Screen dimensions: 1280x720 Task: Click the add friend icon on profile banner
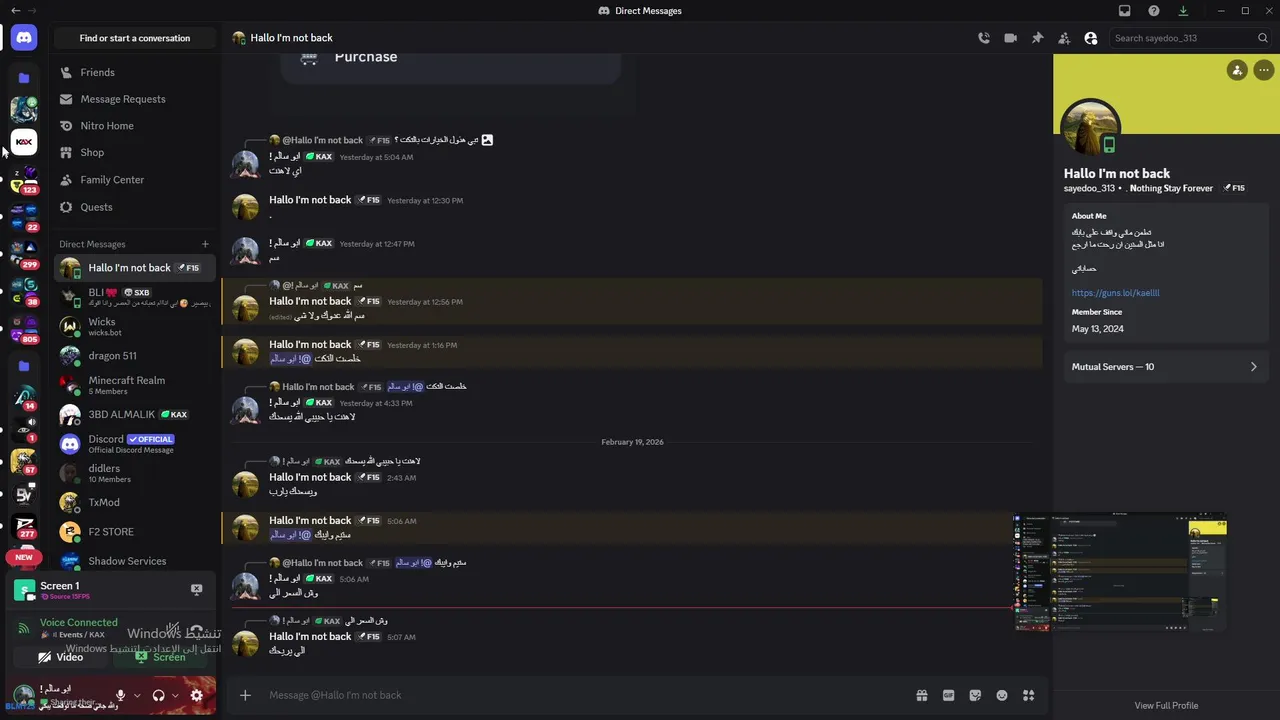pyautogui.click(x=1237, y=70)
